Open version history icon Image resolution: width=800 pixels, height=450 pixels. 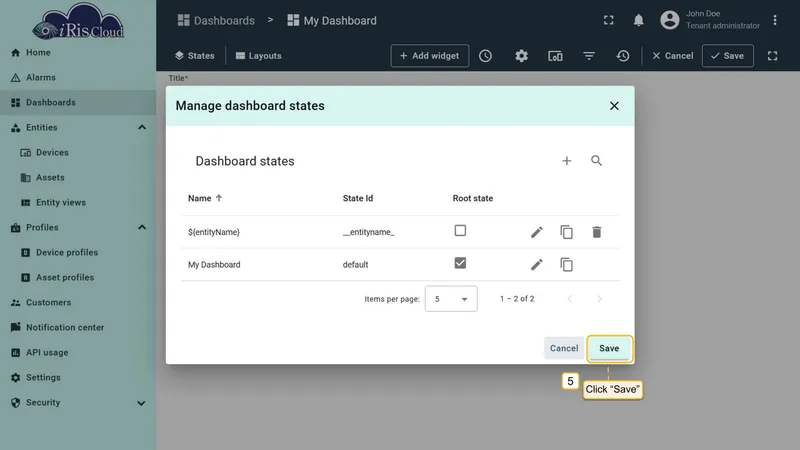click(x=622, y=56)
